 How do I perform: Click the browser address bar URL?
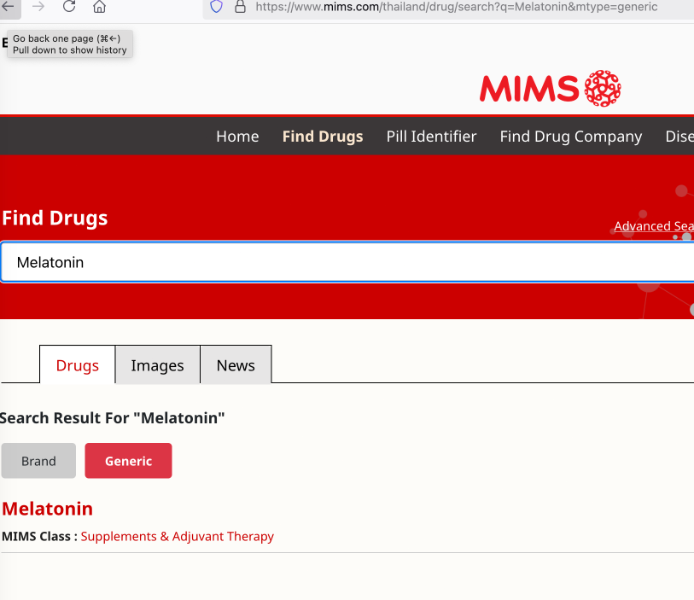(456, 7)
